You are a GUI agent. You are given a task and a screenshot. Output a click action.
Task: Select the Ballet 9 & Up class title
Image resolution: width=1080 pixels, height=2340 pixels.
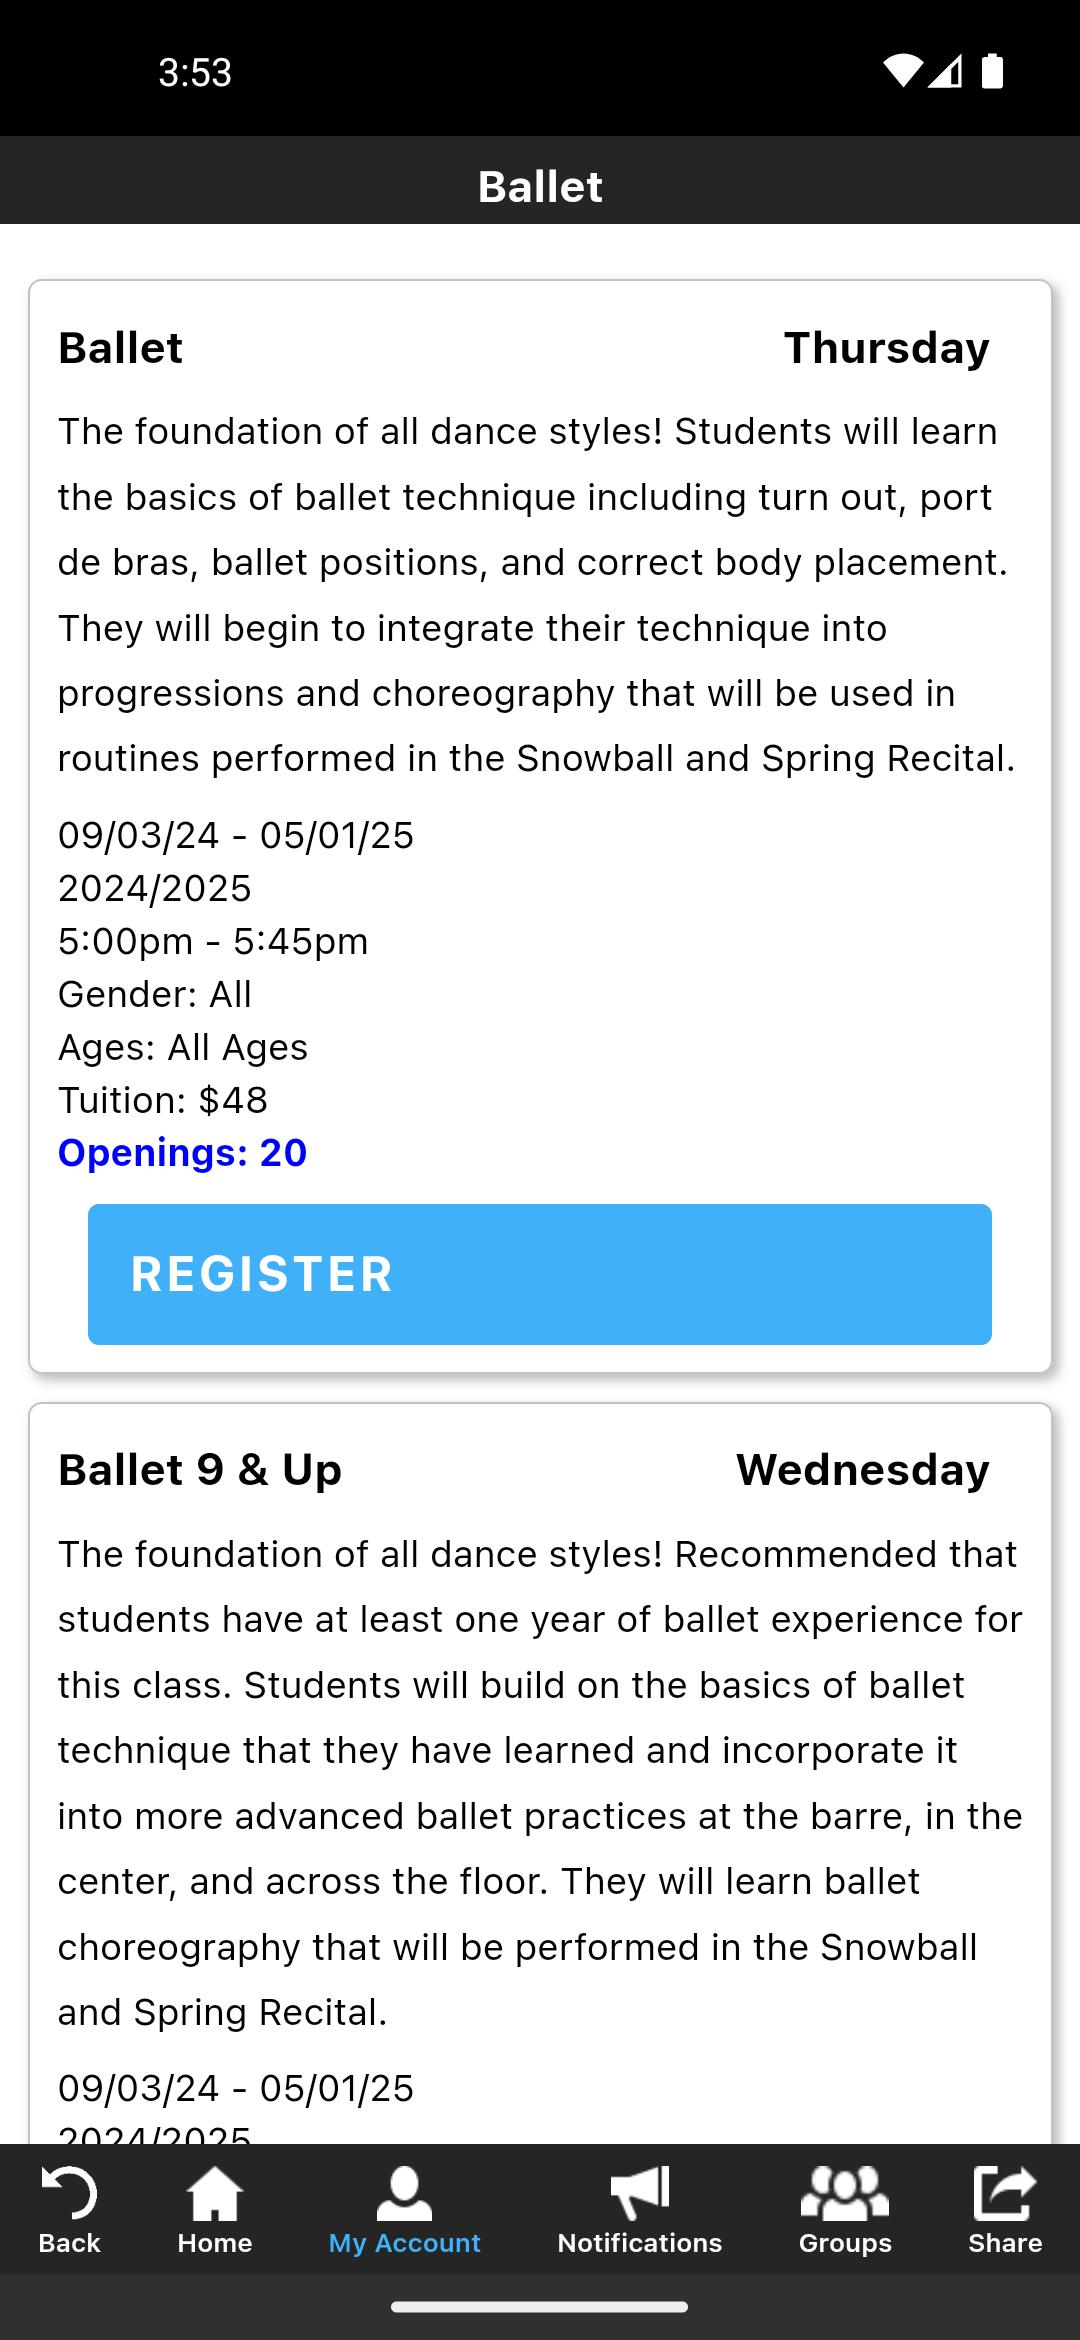200,1470
